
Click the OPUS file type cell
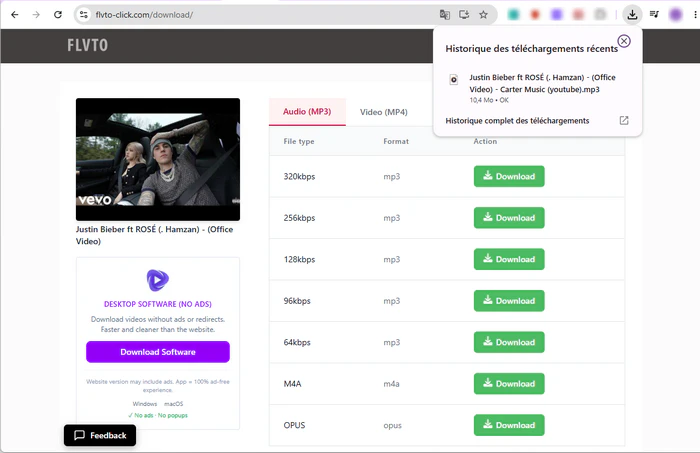[294, 425]
